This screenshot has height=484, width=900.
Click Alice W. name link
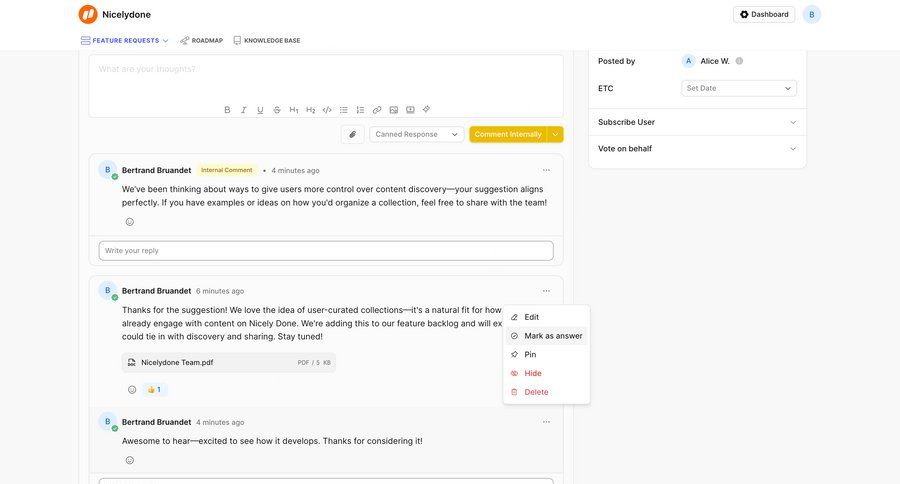click(x=715, y=61)
